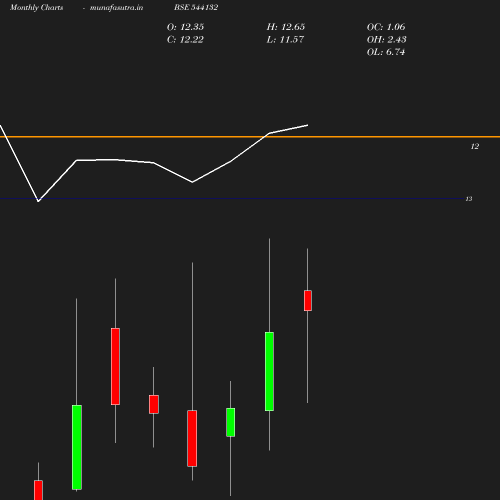Select the low value 'L: 11.57'
The width and height of the screenshot is (500, 500).
285,39
